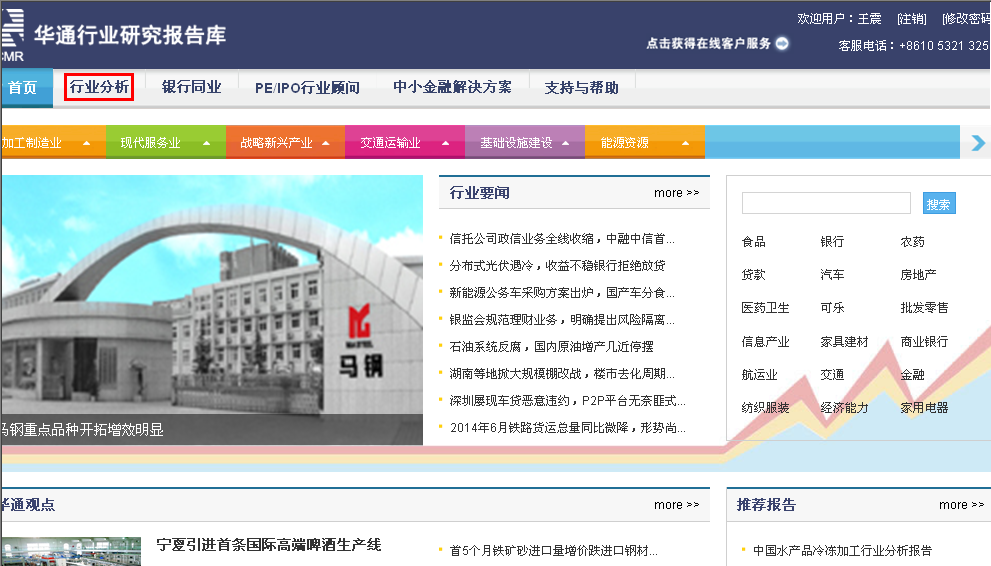Click the beer production line thumbnail

(70, 551)
